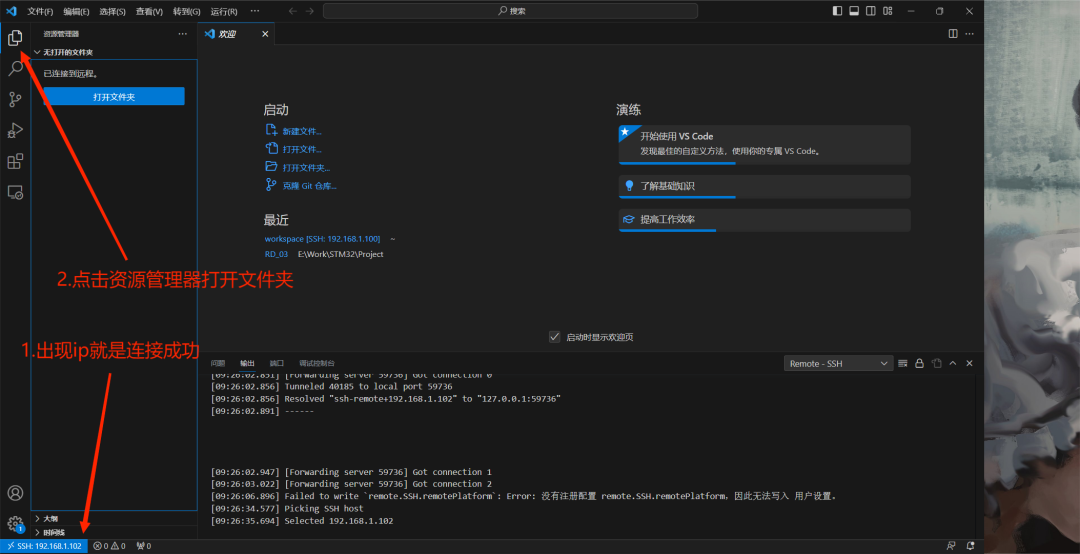Click the SSH: 192.168.1.102 remote indicator
Screen dimensions: 1080x554
44,546
